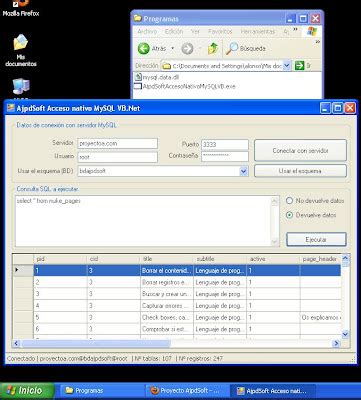Click SQL text area scrollbar down arrow
Image resolution: width=361 pixels, height=400 pixels.
(275, 242)
